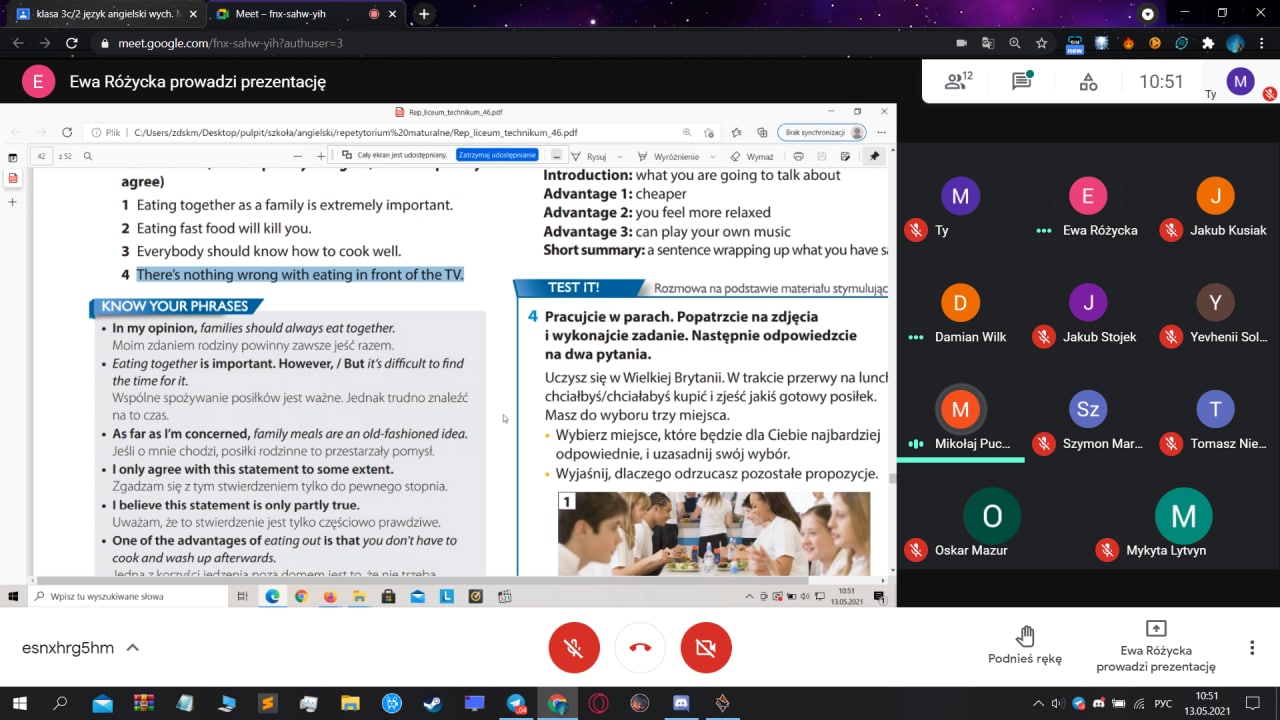Raise hand using Podnieś rękę button

click(x=1025, y=646)
